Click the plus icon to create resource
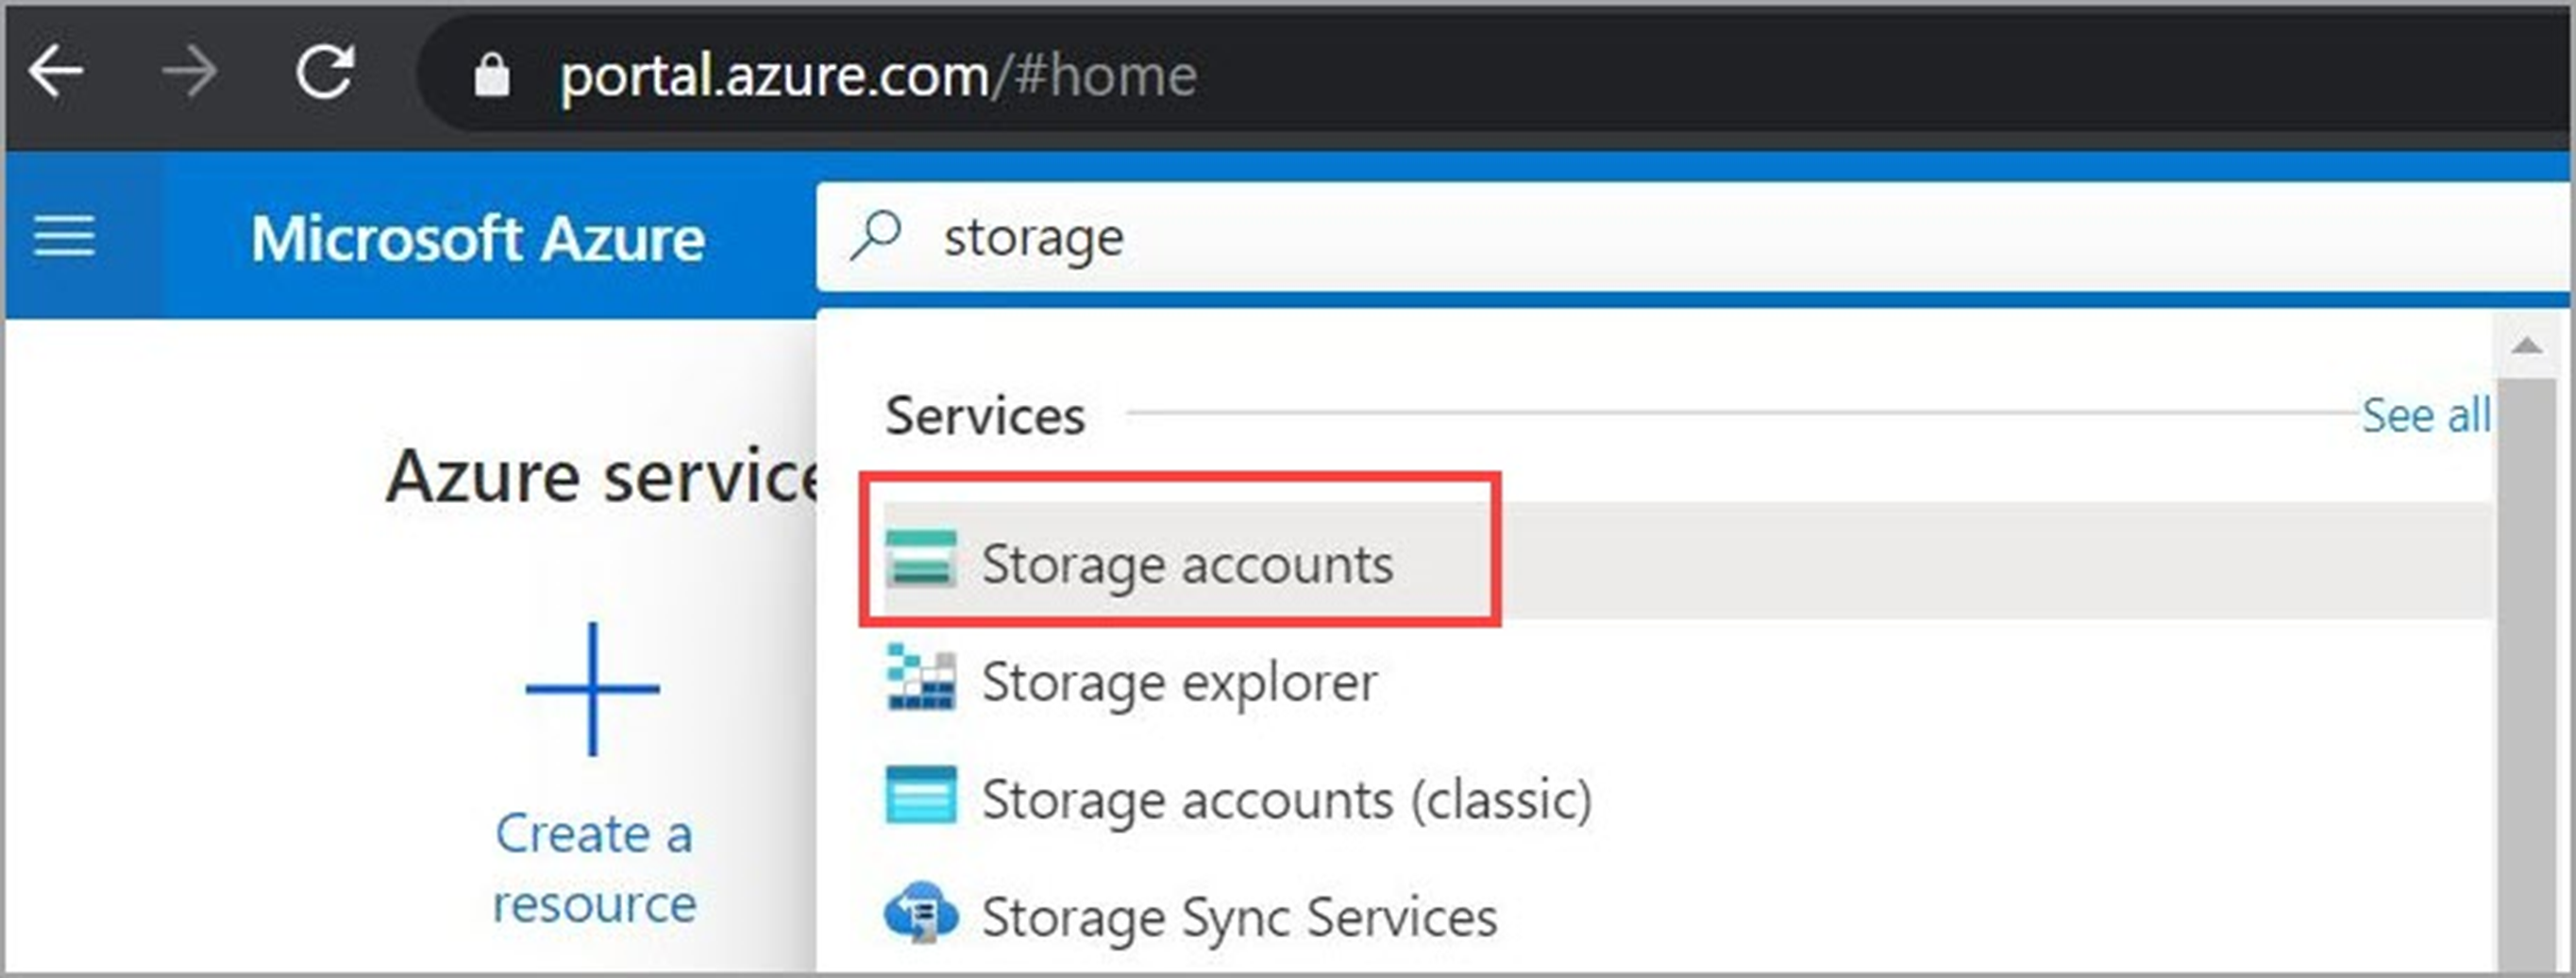Screen dimensions: 2576x978 coord(593,689)
